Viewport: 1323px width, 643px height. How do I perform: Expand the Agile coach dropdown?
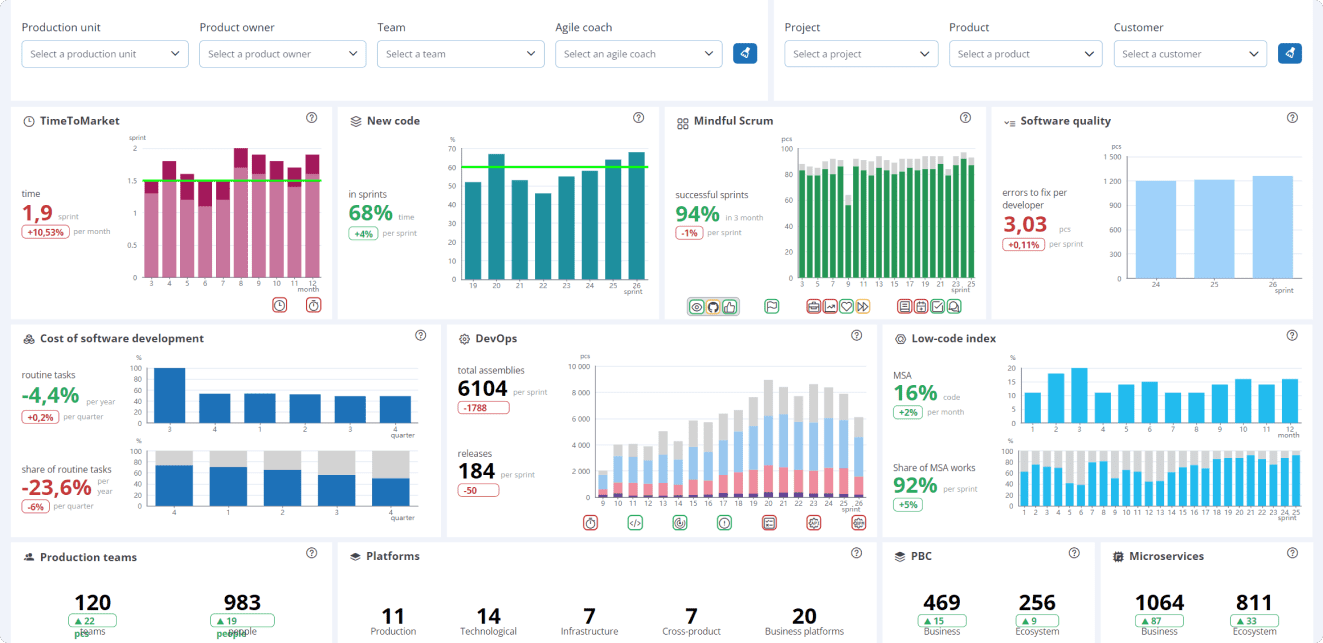[x=638, y=54]
